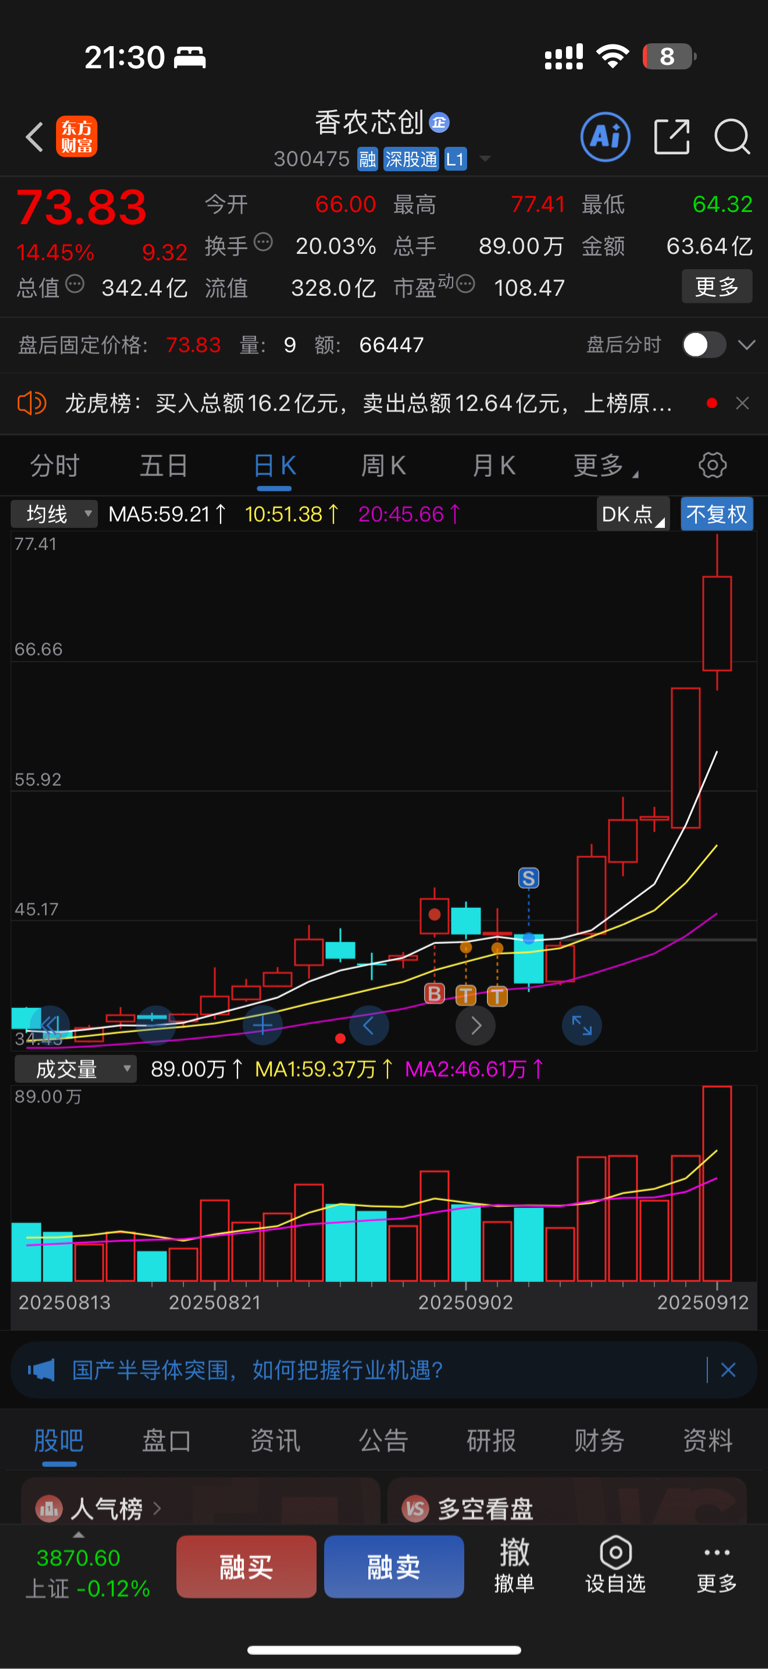Viewport: 768px width, 1669px height.
Task: Switch to 公告 tab
Action: pyautogui.click(x=383, y=1441)
